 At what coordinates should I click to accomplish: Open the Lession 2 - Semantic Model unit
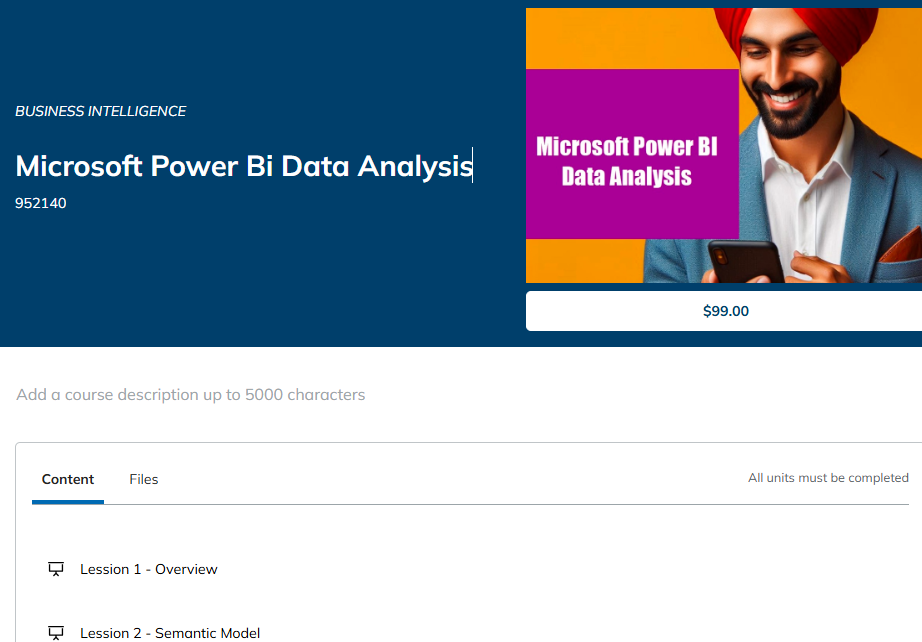[170, 633]
